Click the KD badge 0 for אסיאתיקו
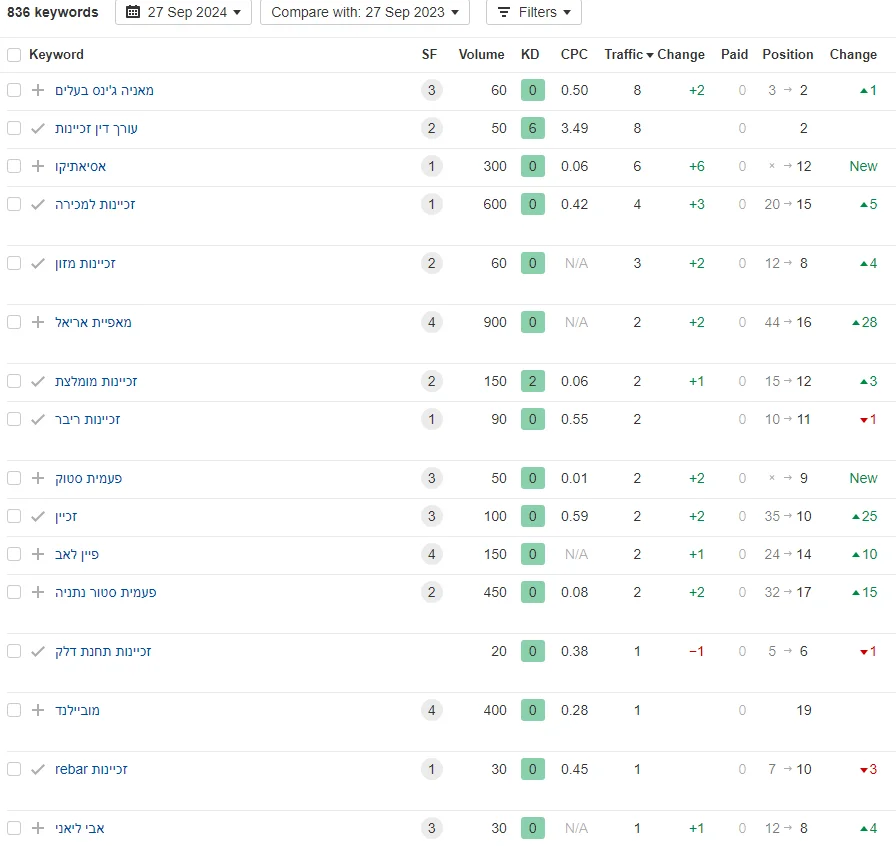The width and height of the screenshot is (896, 846). point(533,166)
